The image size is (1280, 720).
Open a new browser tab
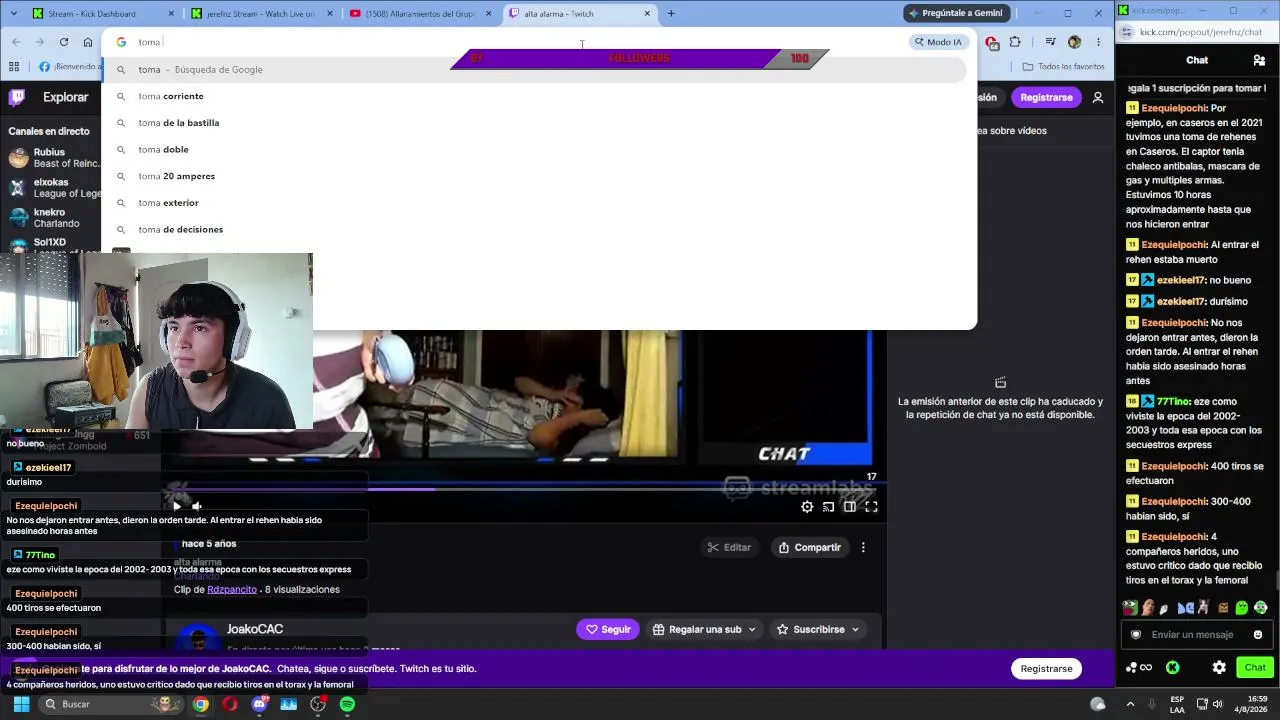[x=671, y=14]
